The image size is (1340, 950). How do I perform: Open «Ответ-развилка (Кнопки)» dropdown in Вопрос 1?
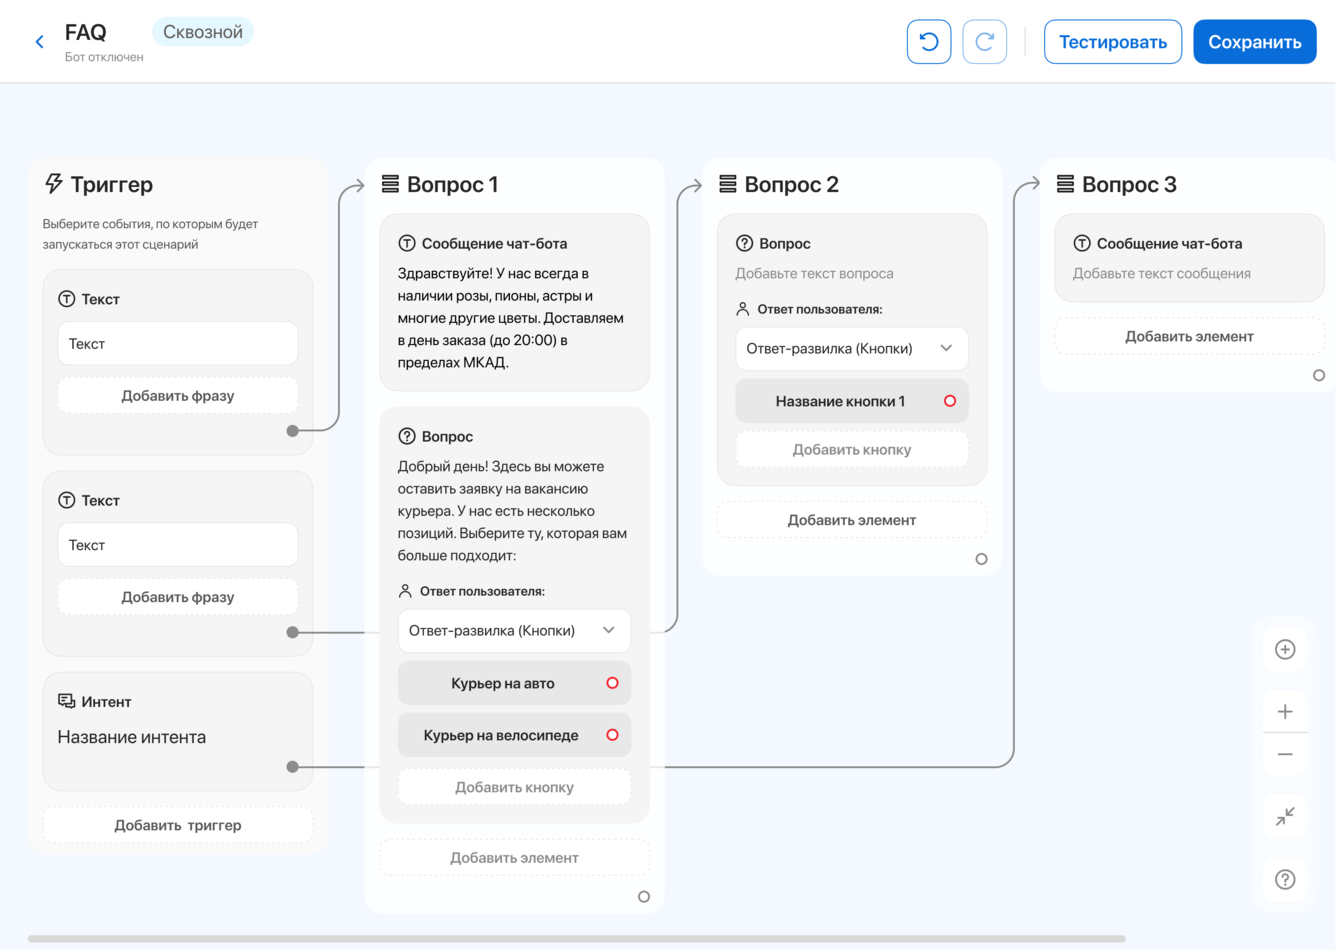[514, 631]
